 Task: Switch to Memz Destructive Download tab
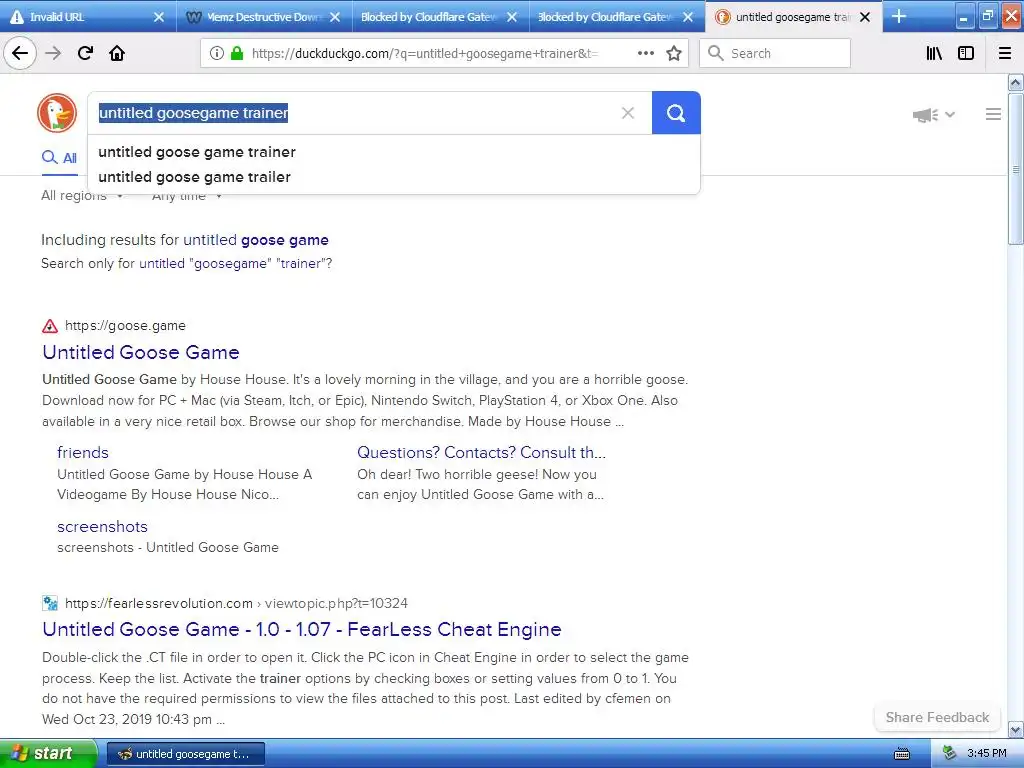(264, 17)
